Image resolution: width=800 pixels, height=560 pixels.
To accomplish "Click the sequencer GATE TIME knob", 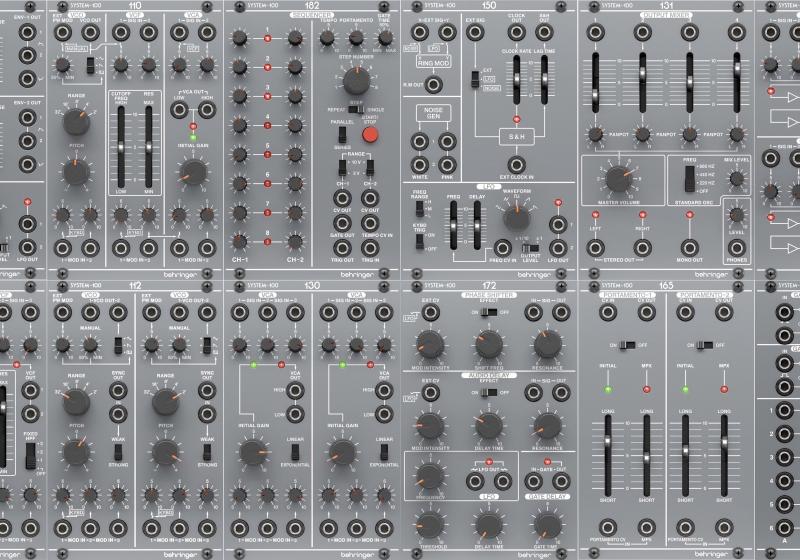I will 385,38.
